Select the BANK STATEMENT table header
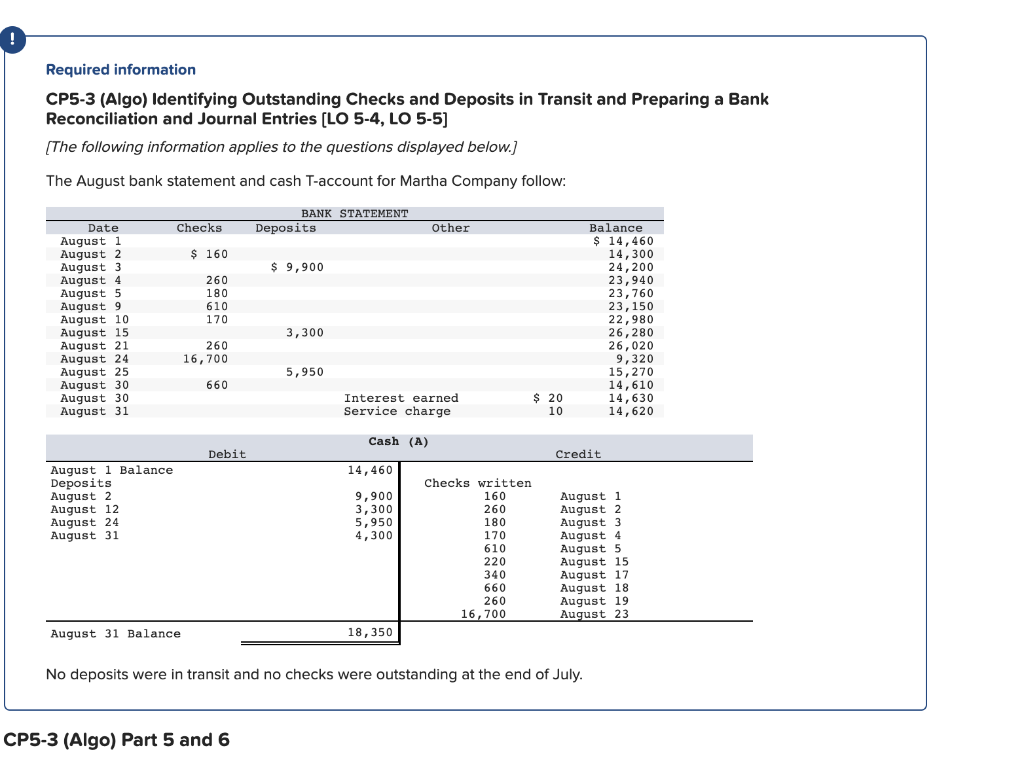1024x767 pixels. (354, 213)
